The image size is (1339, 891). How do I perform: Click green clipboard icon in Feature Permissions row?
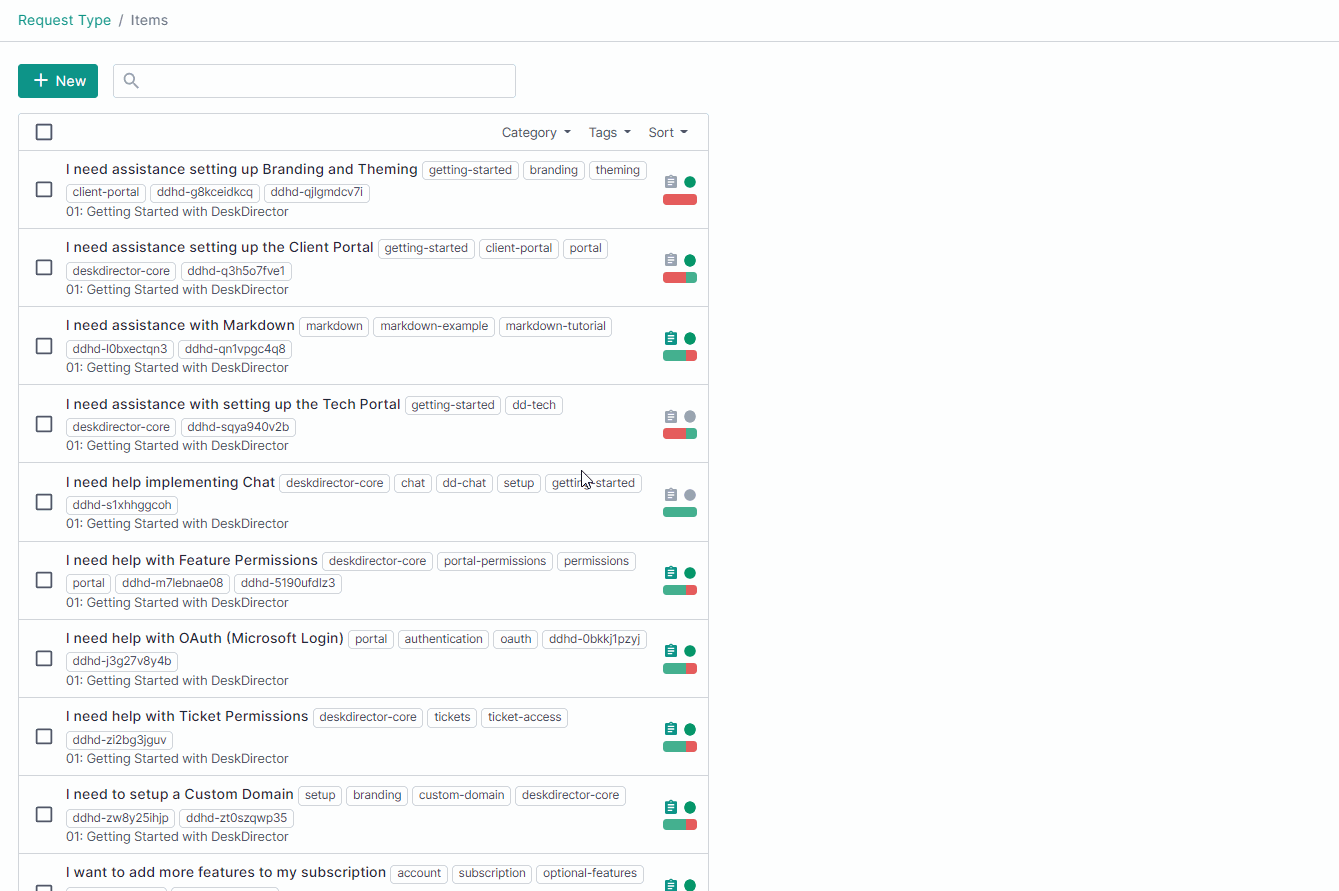pos(671,573)
